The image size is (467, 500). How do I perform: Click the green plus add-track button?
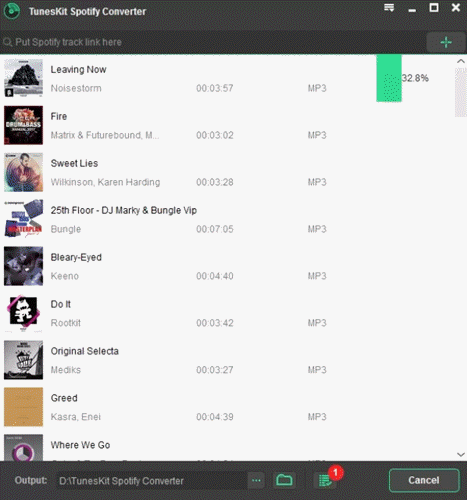point(446,42)
